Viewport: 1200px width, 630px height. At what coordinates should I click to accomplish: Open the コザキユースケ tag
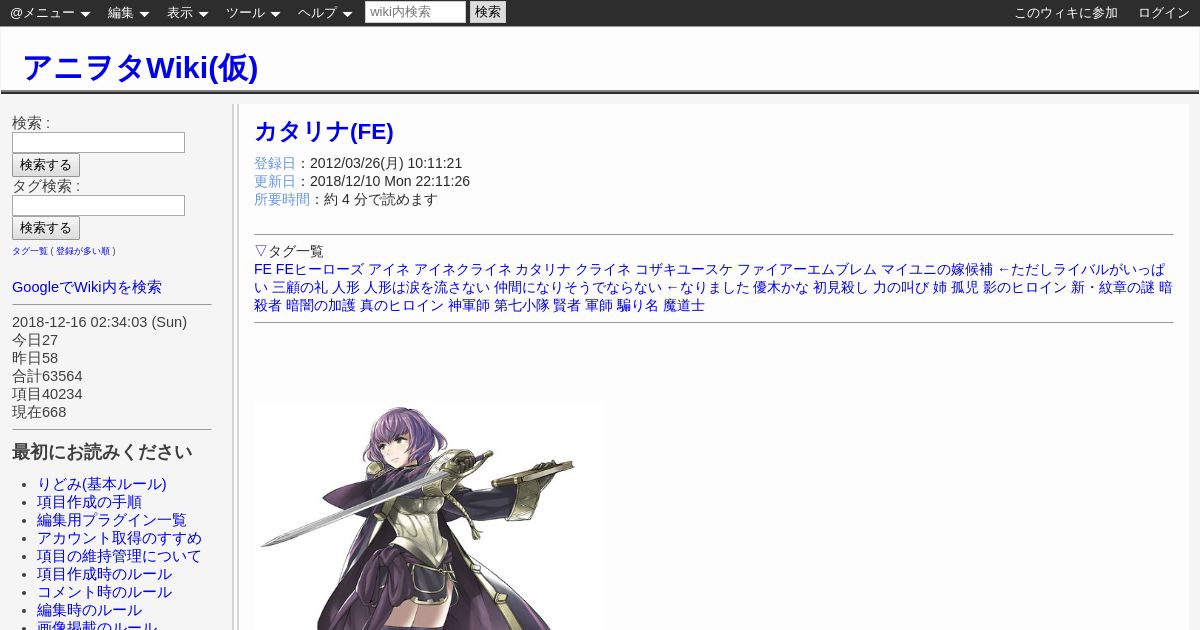pos(684,269)
